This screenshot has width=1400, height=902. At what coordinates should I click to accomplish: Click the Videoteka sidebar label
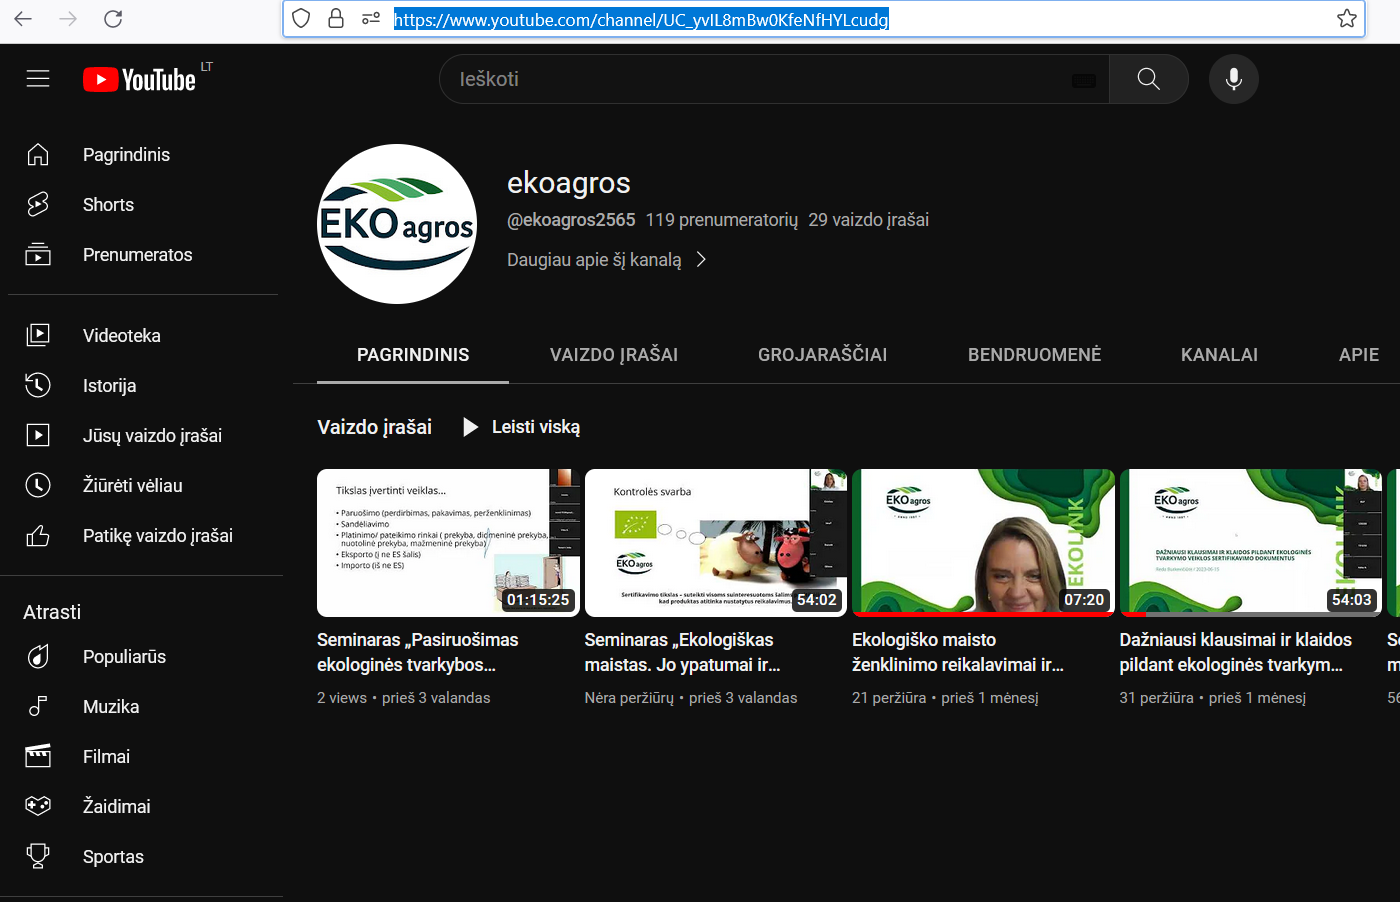point(121,336)
